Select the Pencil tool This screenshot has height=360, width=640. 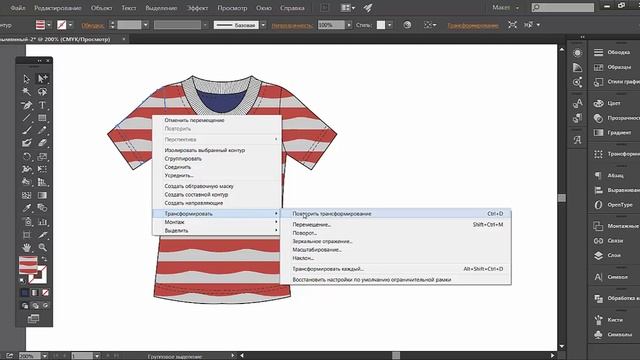pos(42,131)
